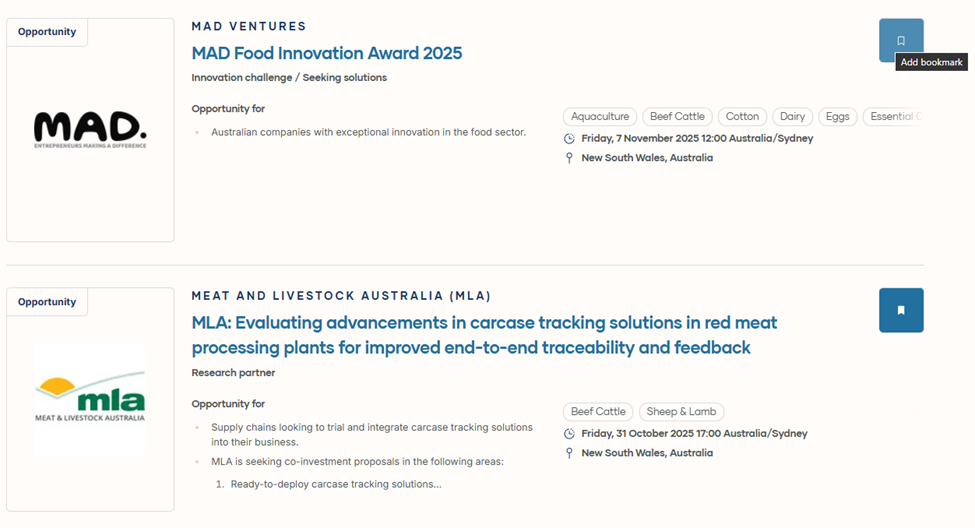Select Beef Cattle tag in MAD listing
Image resolution: width=975 pixels, height=528 pixels.
tap(678, 117)
